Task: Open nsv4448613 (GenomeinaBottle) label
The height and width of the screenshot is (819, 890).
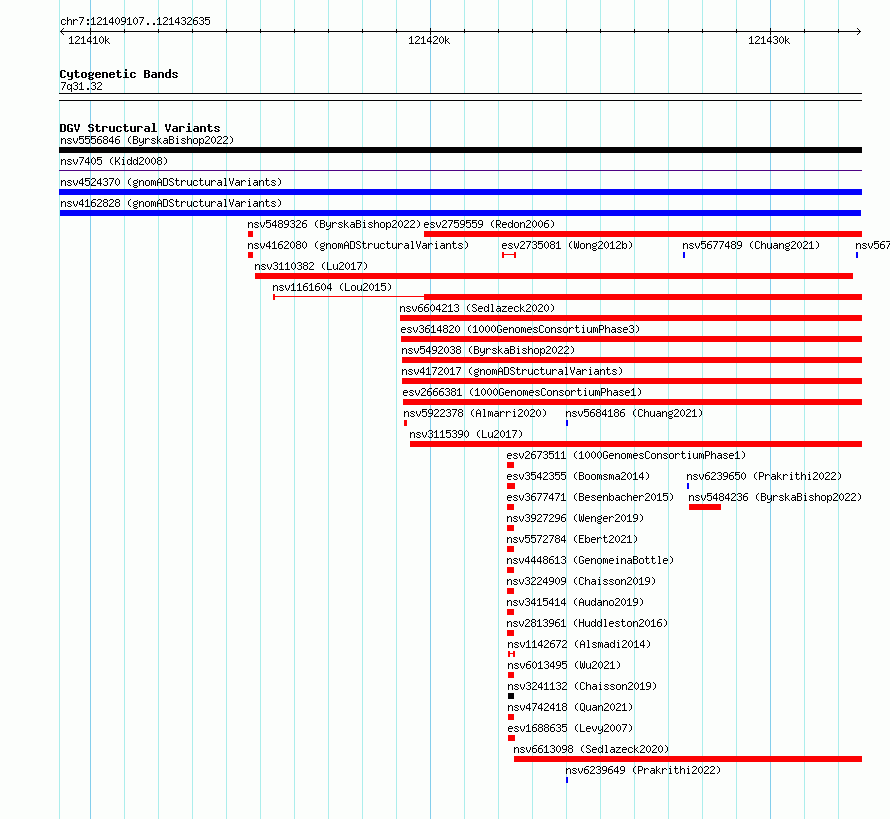Action: (590, 560)
